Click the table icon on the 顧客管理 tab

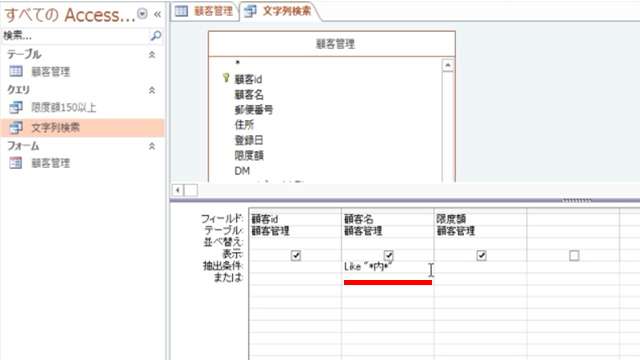coord(181,11)
